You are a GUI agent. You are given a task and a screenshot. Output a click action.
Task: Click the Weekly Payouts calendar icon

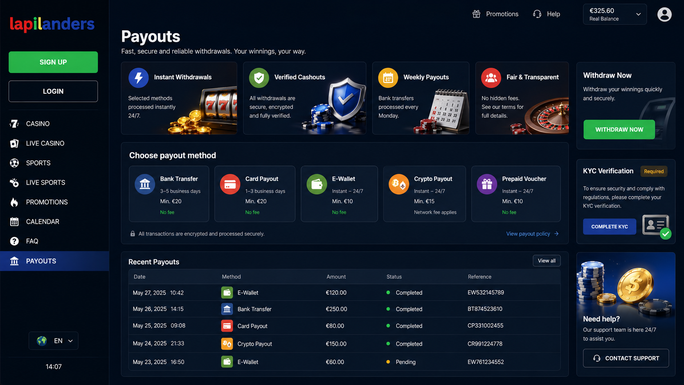[388, 78]
